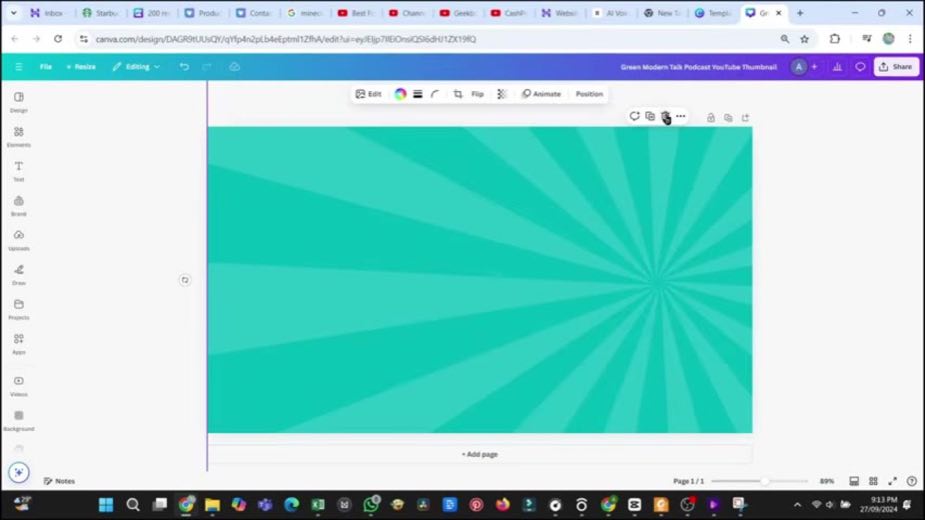Open the Background panel

(19, 421)
